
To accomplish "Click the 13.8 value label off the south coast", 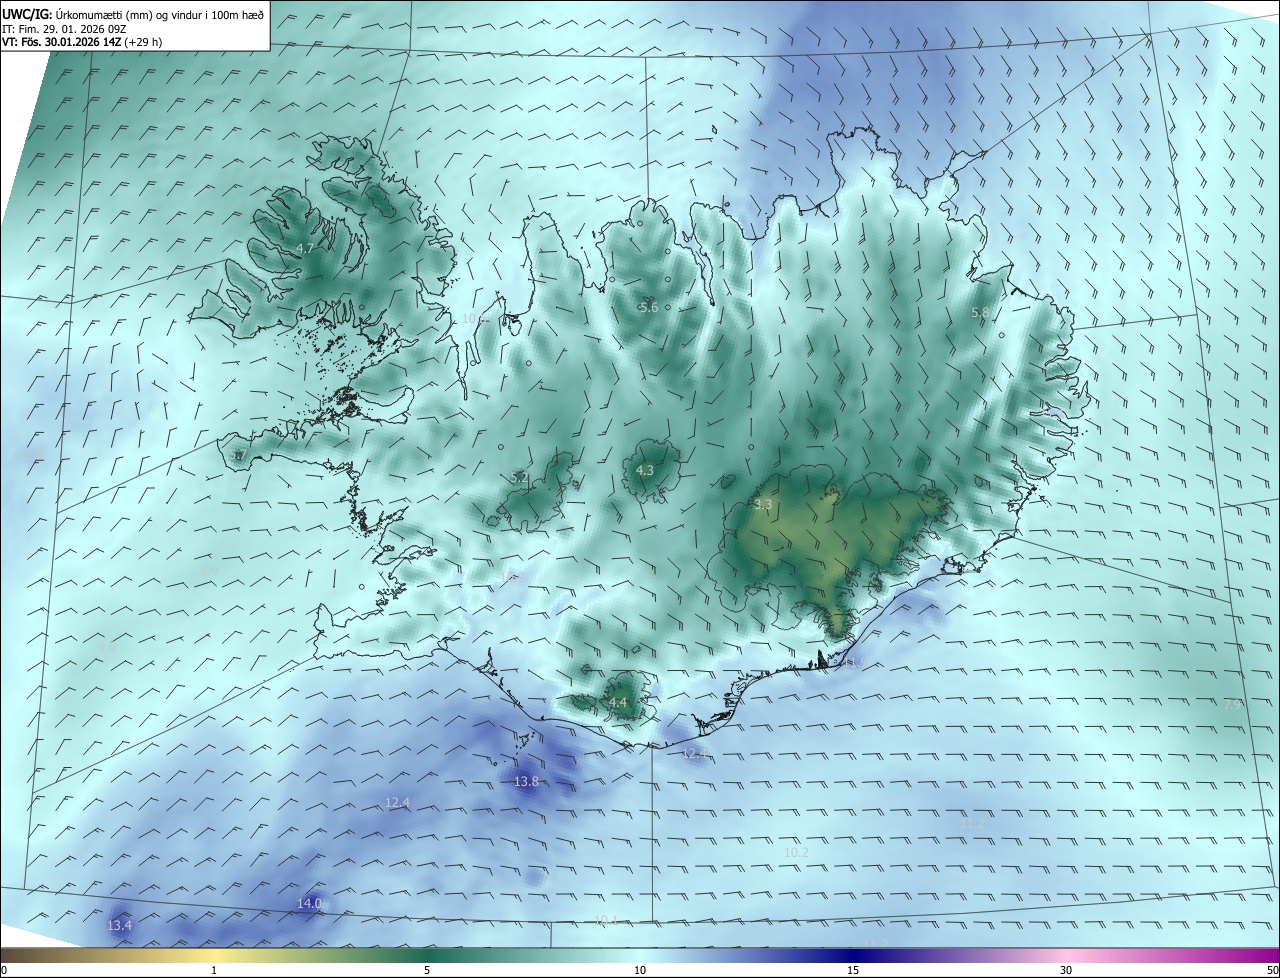I will (526, 781).
